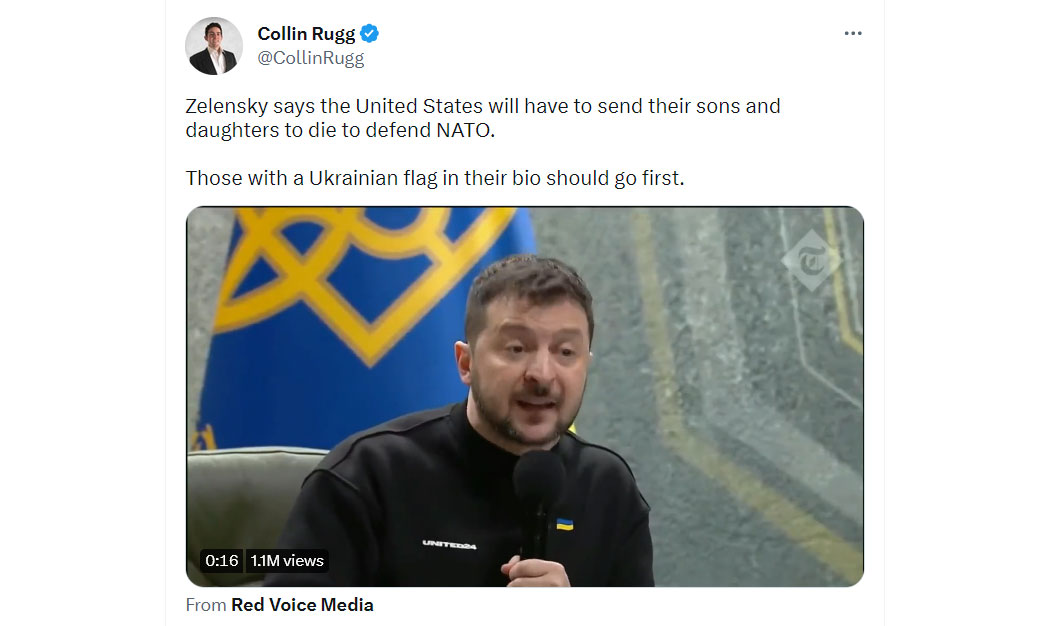Screen dimensions: 1050x626
Task: Click the From label below the video
Action: (206, 605)
